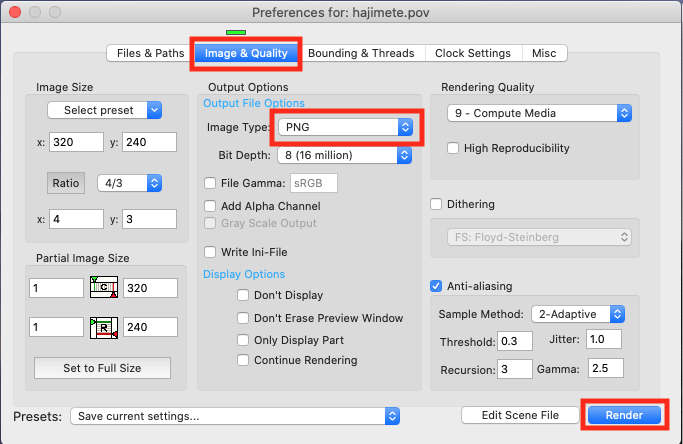This screenshot has height=444, width=683.
Task: Check the Write Ini-File box
Action: tap(210, 251)
